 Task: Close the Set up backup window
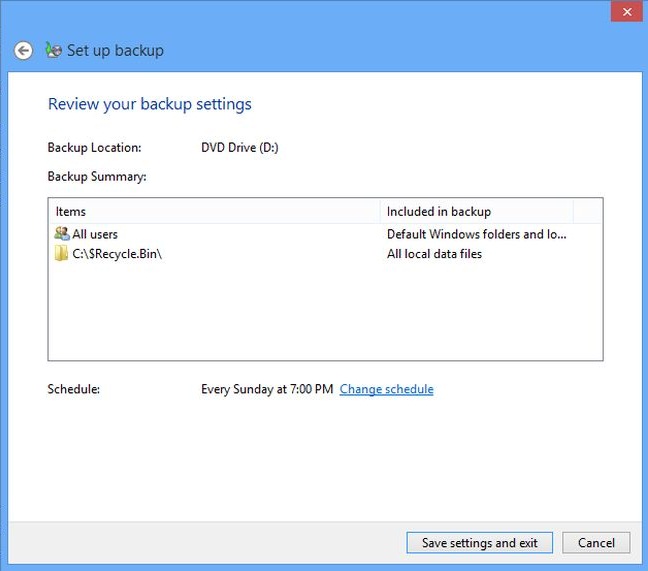(x=627, y=12)
